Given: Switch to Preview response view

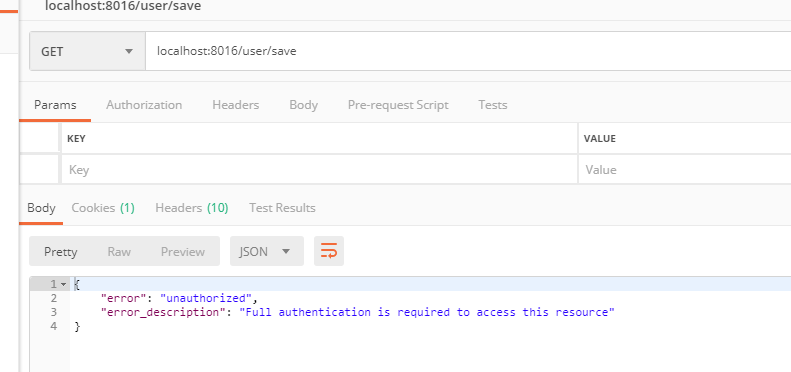Looking at the screenshot, I should pyautogui.click(x=183, y=251).
